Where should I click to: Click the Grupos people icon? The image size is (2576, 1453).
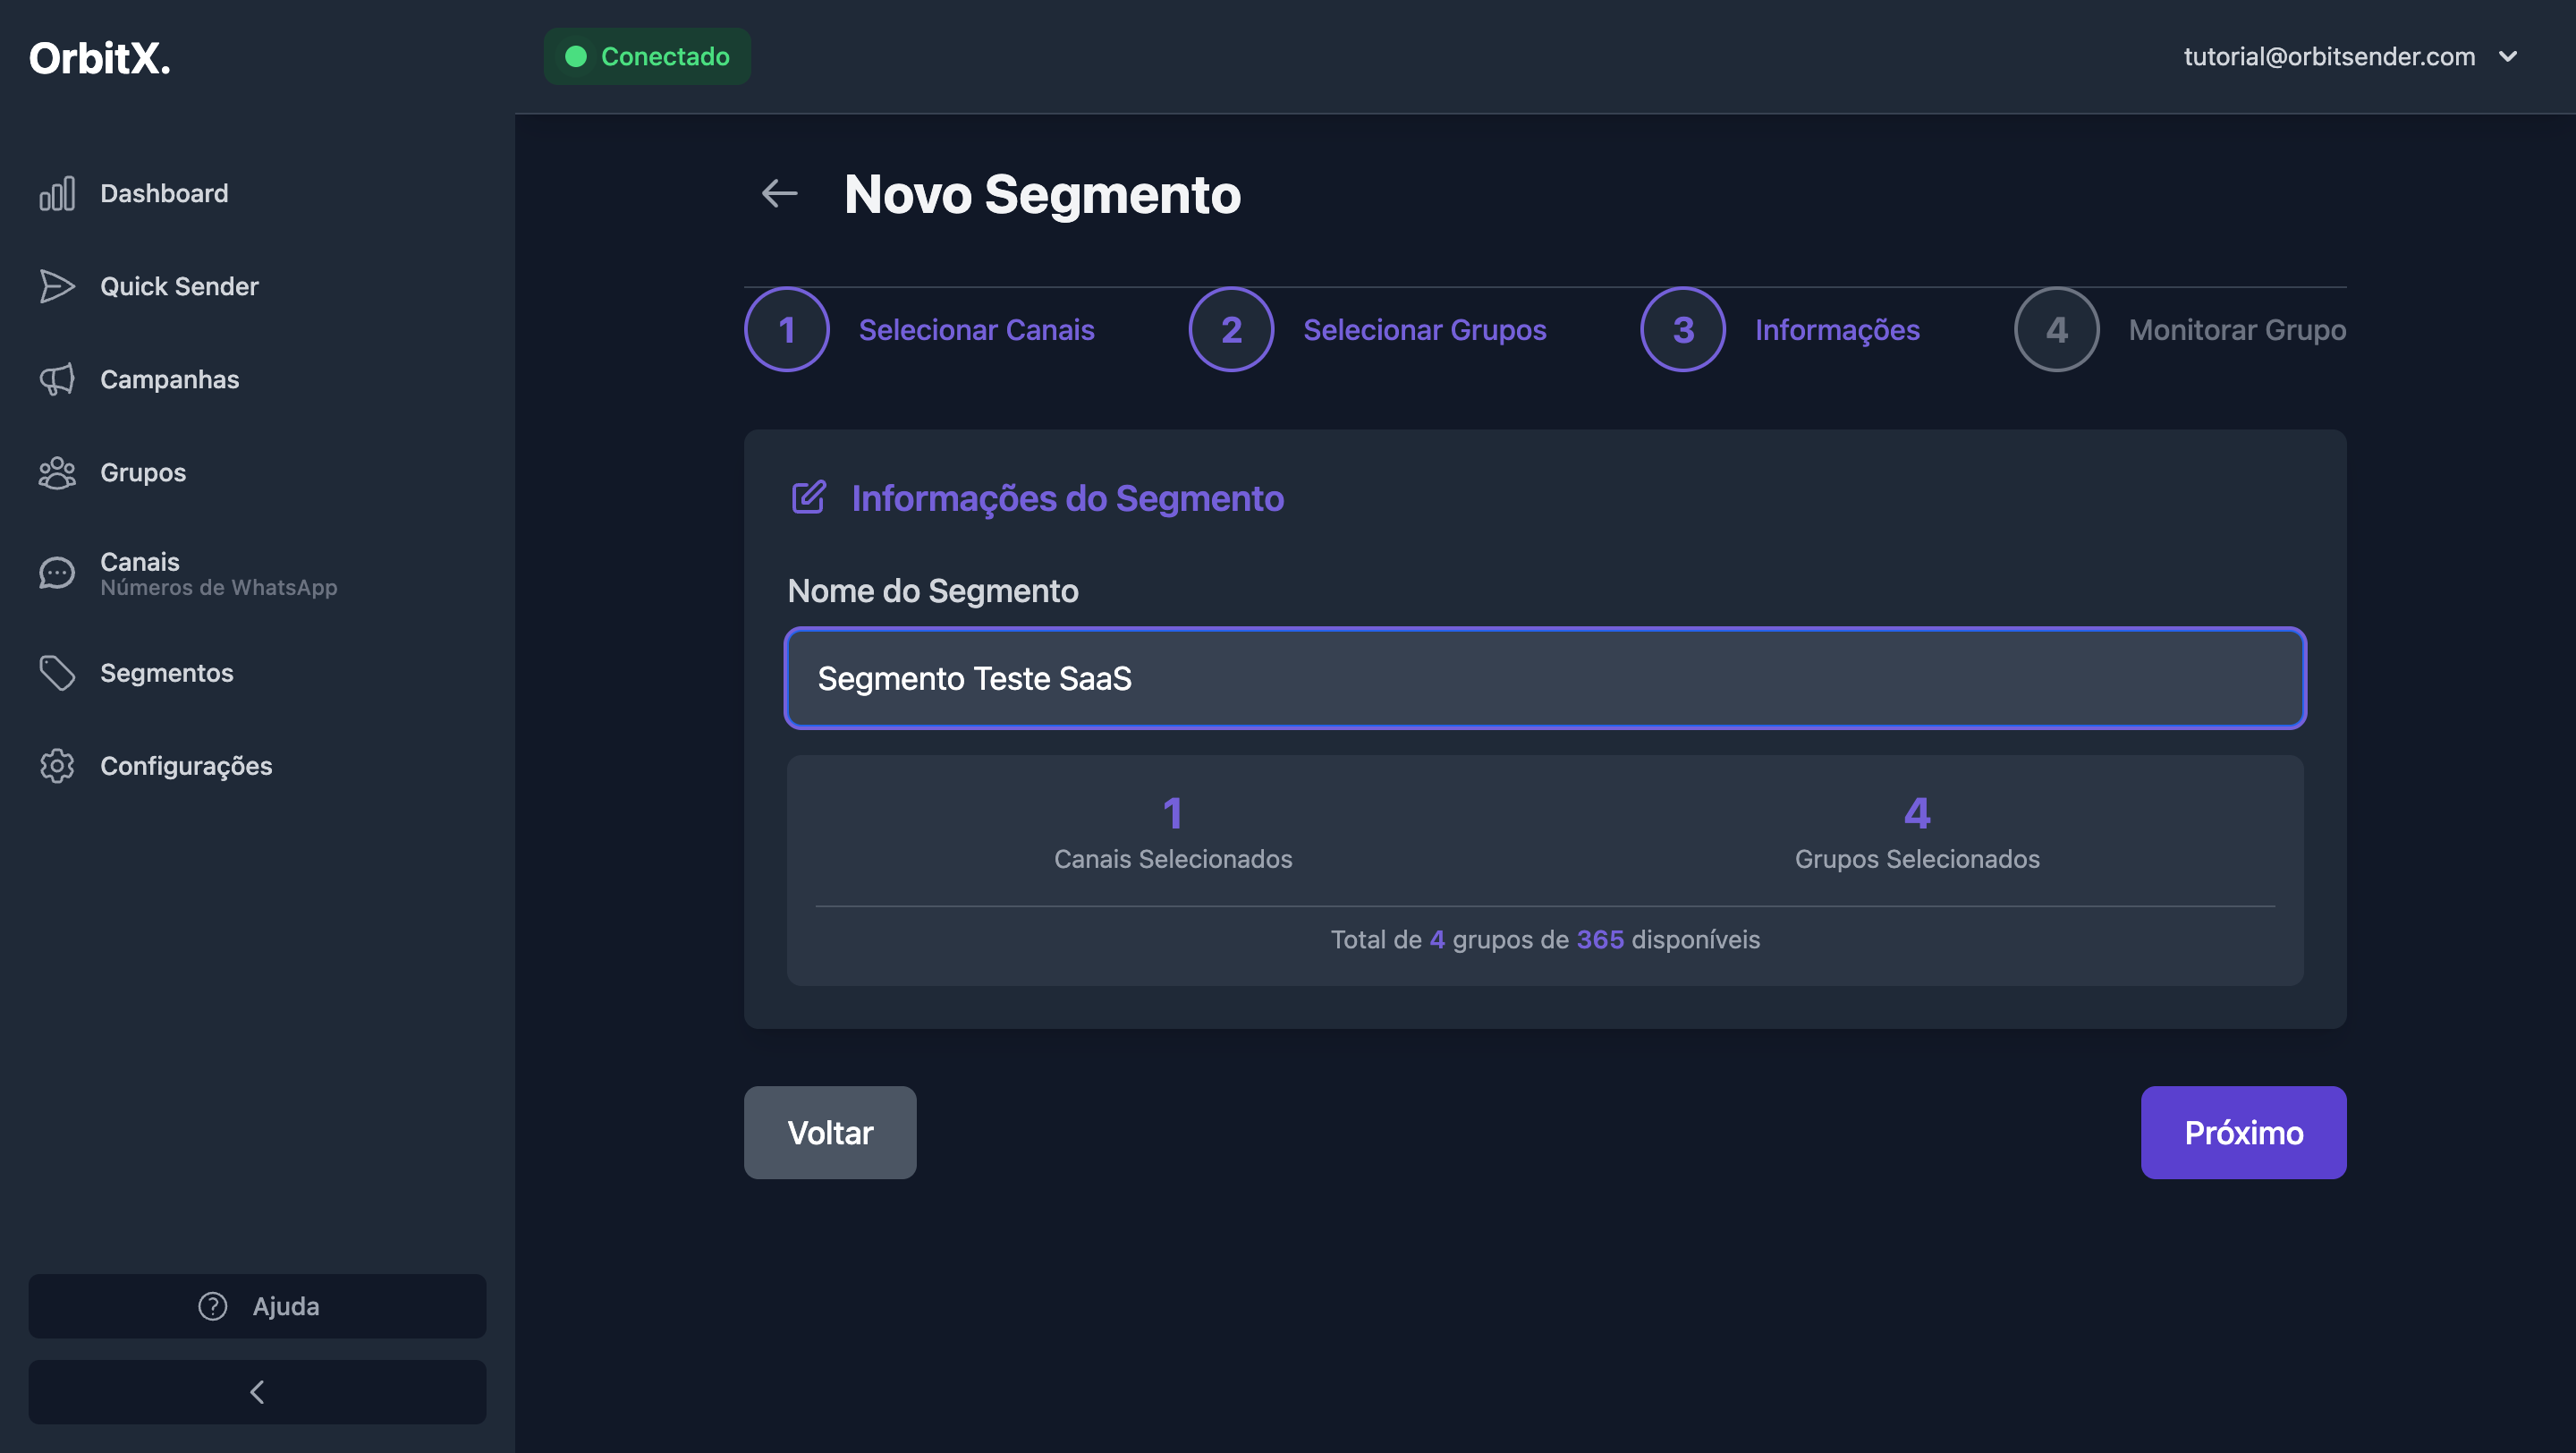(x=57, y=472)
